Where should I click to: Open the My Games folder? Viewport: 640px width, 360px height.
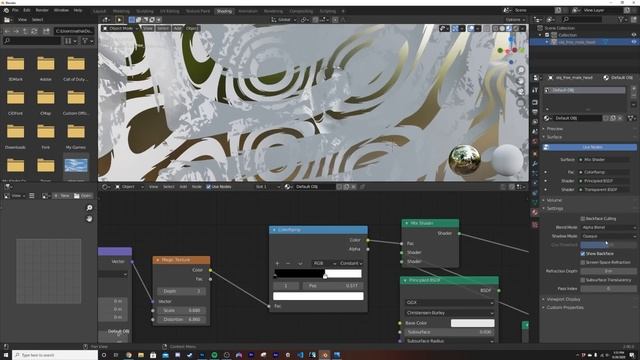pyautogui.click(x=76, y=136)
